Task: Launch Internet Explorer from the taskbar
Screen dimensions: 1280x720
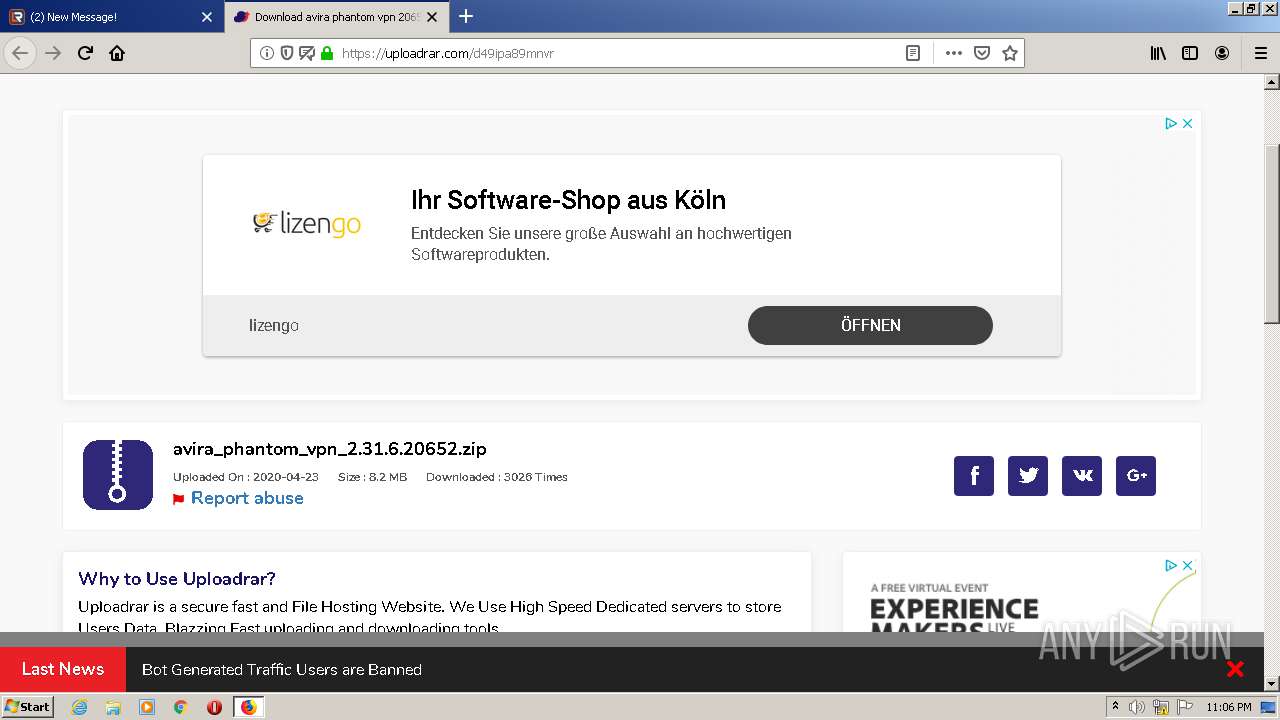Action: point(79,707)
